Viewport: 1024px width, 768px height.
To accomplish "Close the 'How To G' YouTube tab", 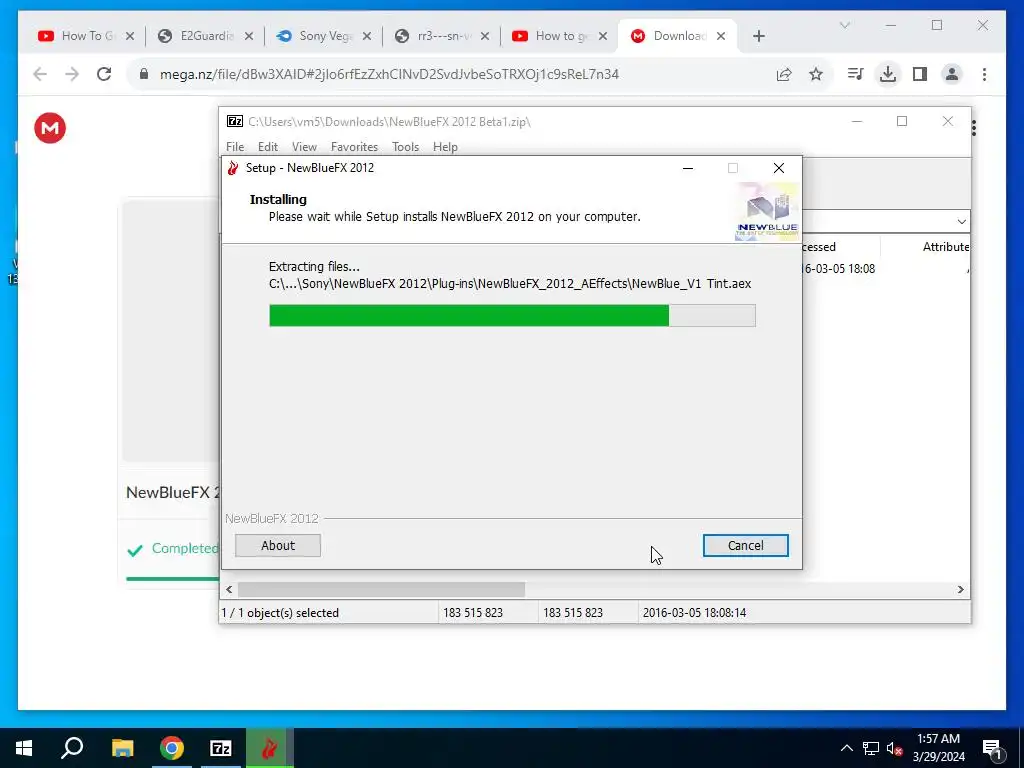I will 130,36.
